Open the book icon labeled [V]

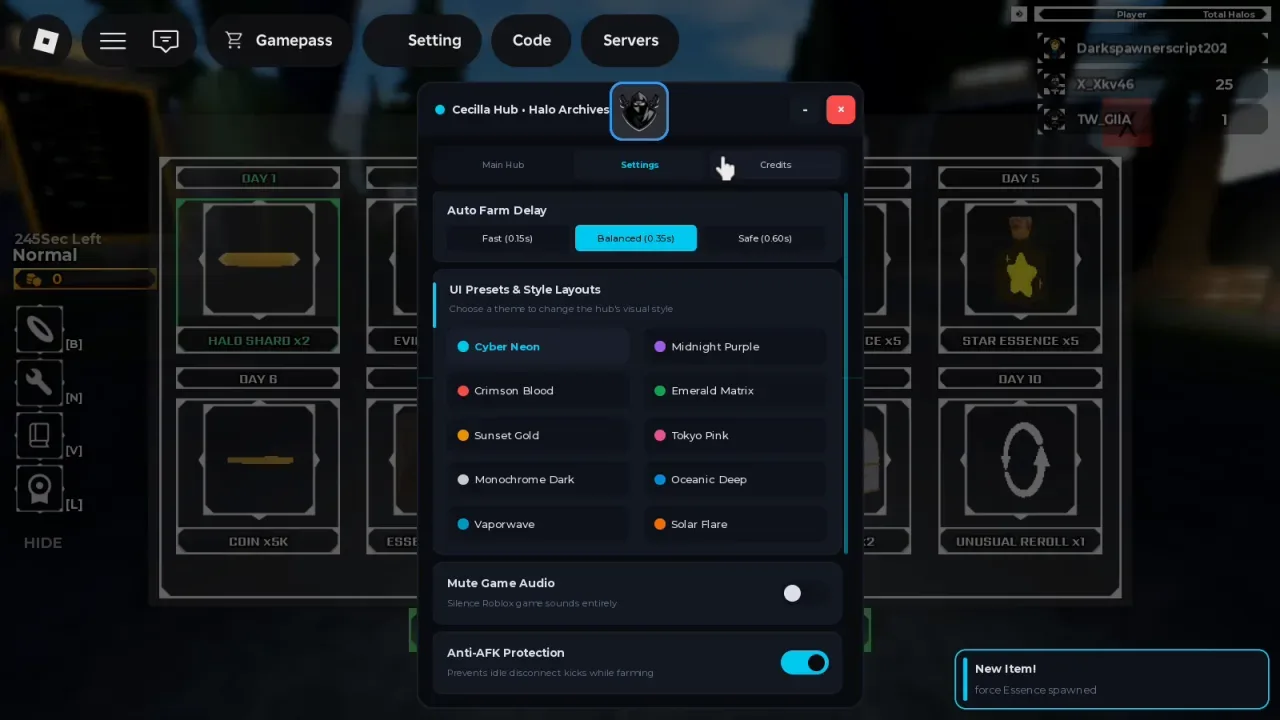click(40, 436)
